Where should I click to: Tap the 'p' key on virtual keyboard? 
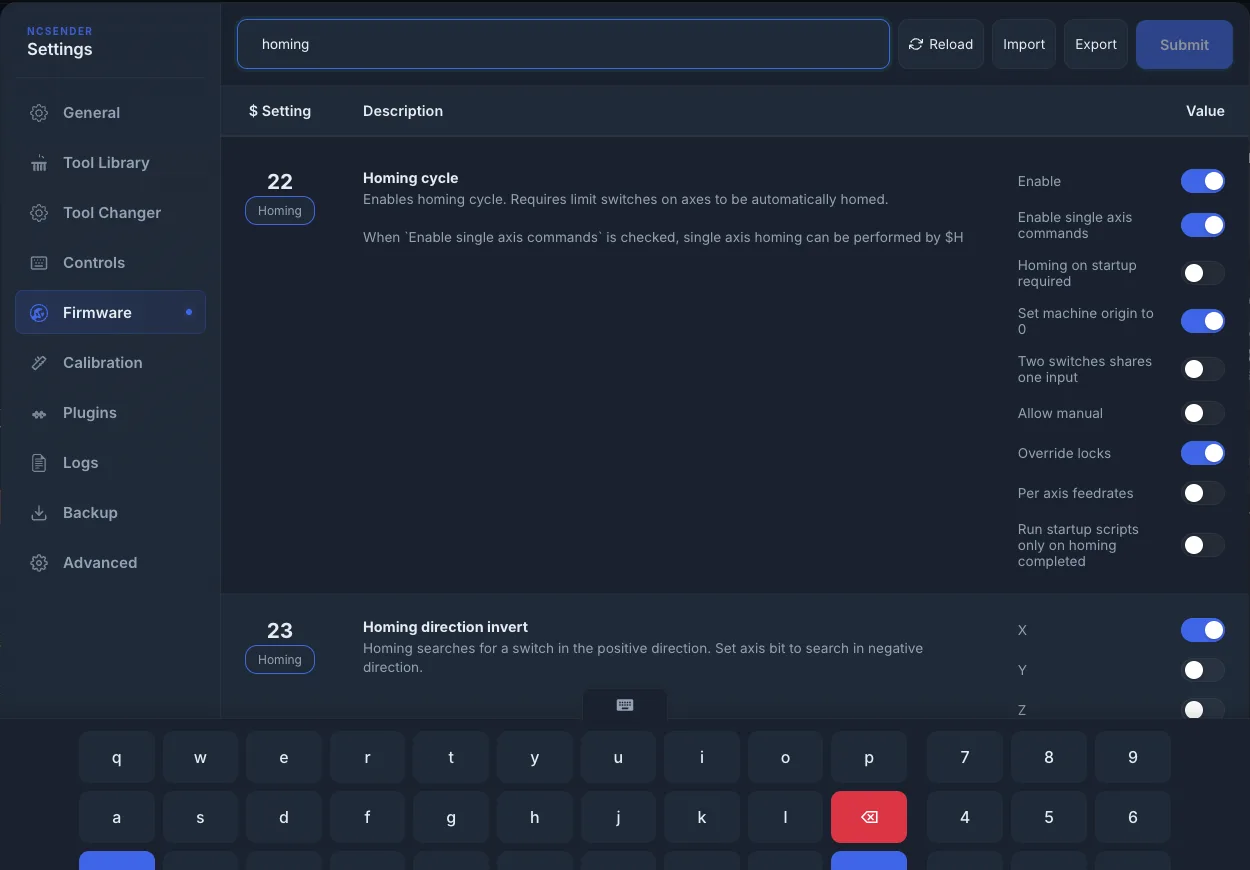tap(869, 757)
